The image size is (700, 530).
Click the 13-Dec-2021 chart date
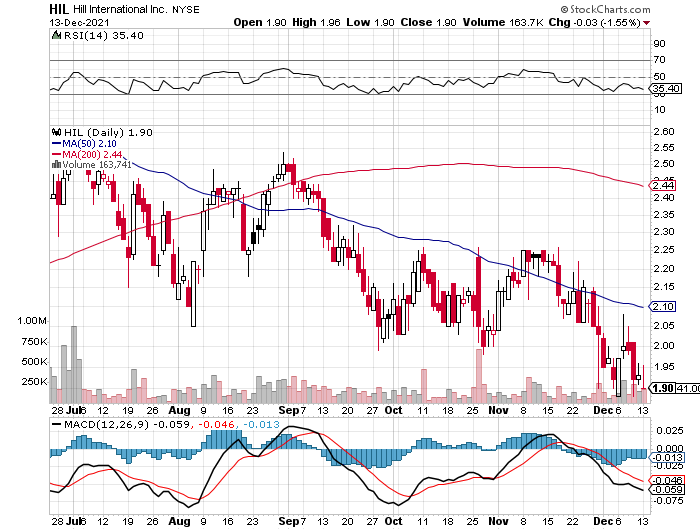click(79, 23)
